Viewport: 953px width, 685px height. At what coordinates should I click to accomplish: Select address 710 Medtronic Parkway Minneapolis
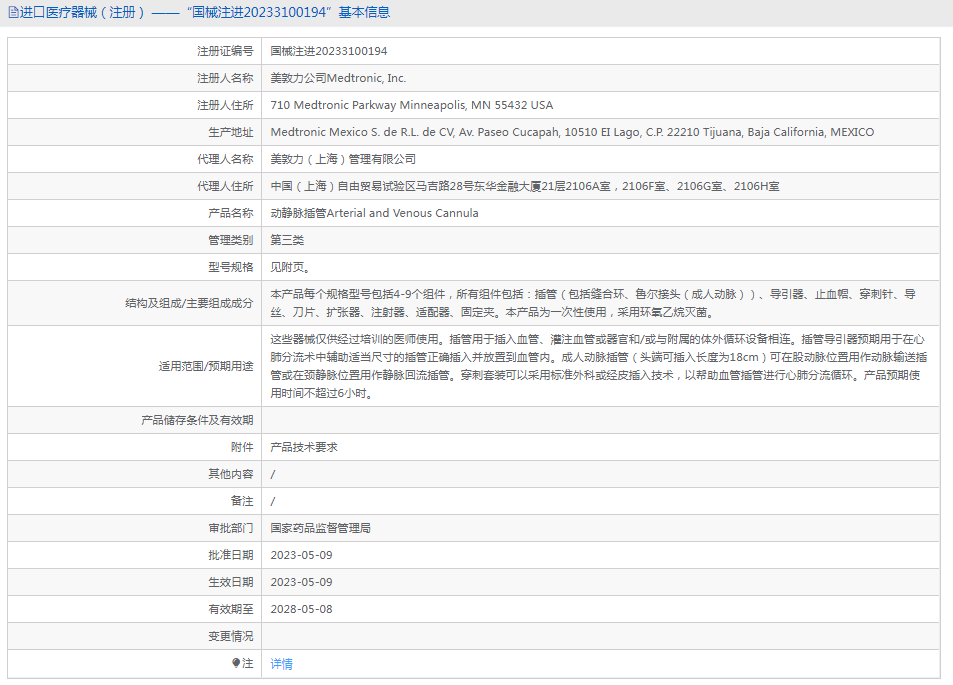[x=411, y=105]
